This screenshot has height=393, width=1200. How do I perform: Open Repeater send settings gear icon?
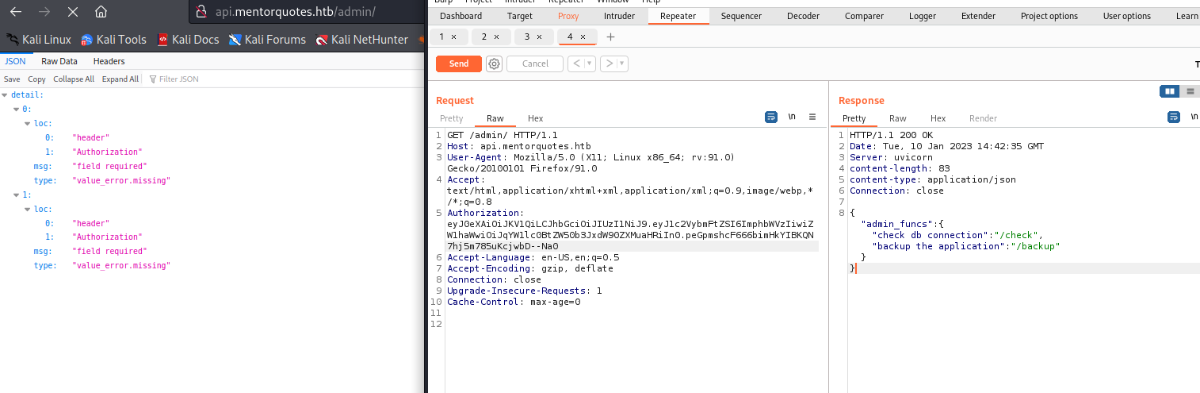(494, 64)
